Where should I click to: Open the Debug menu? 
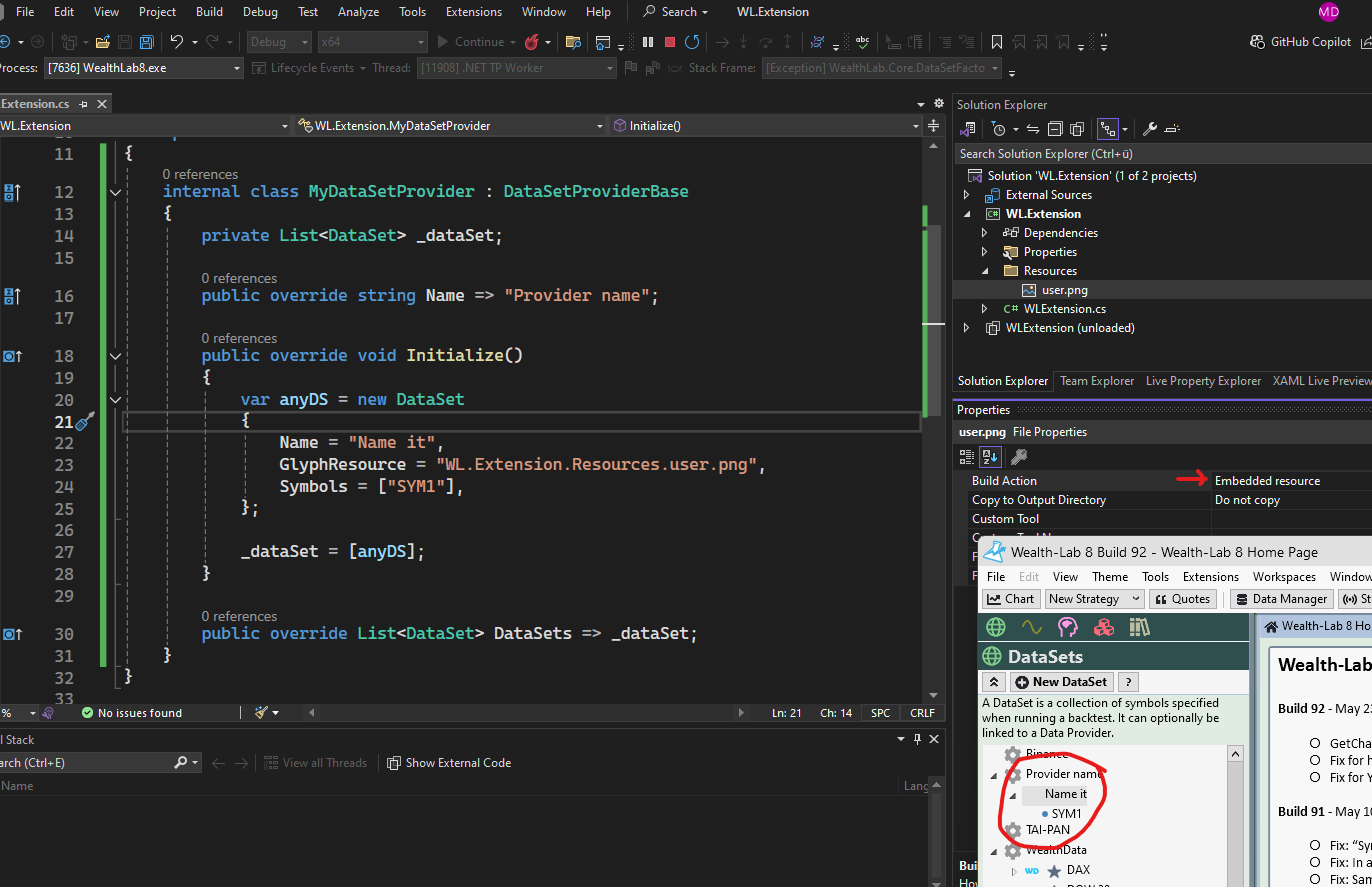[260, 12]
